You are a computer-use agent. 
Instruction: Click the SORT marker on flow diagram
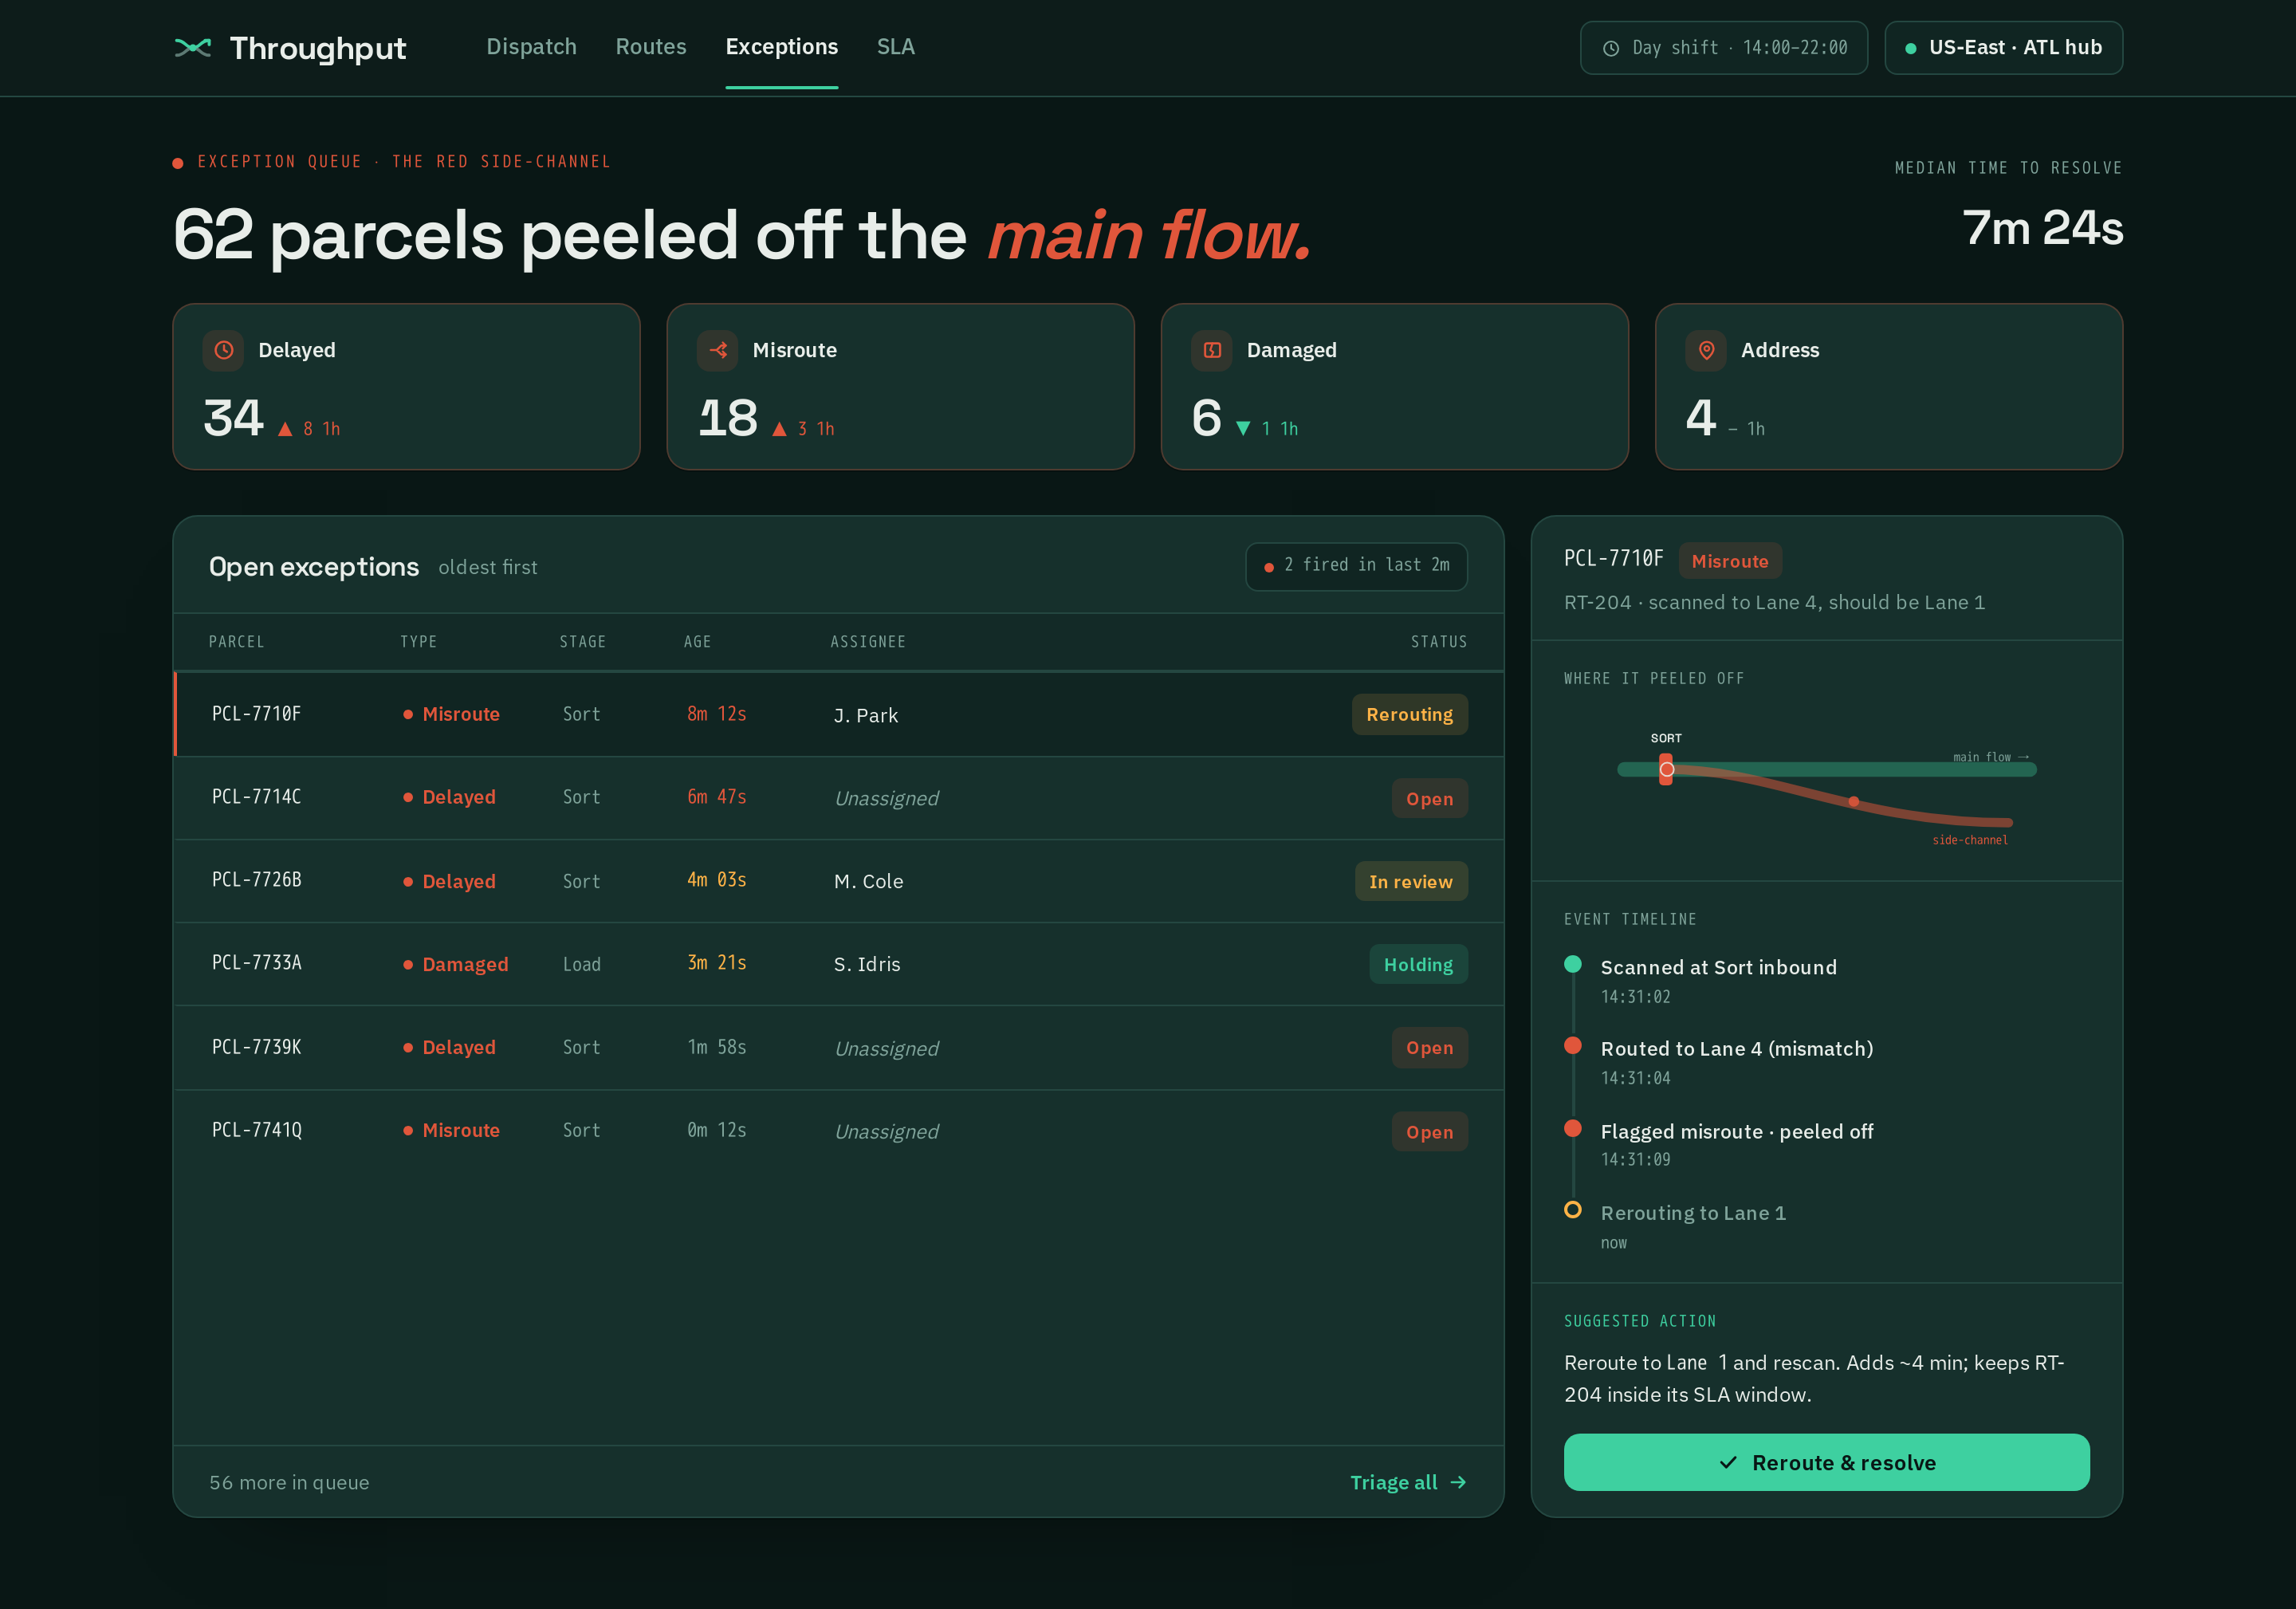[1666, 769]
